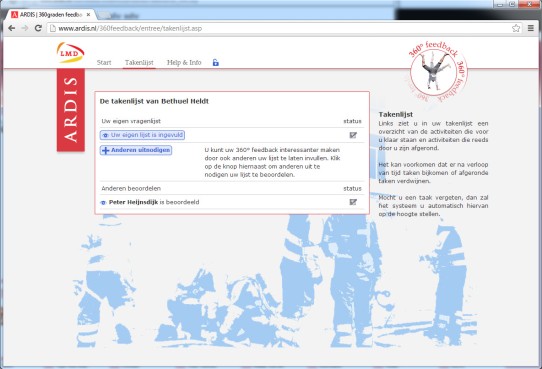
Task: Open the Chrome hamburger menu
Action: 531,28
